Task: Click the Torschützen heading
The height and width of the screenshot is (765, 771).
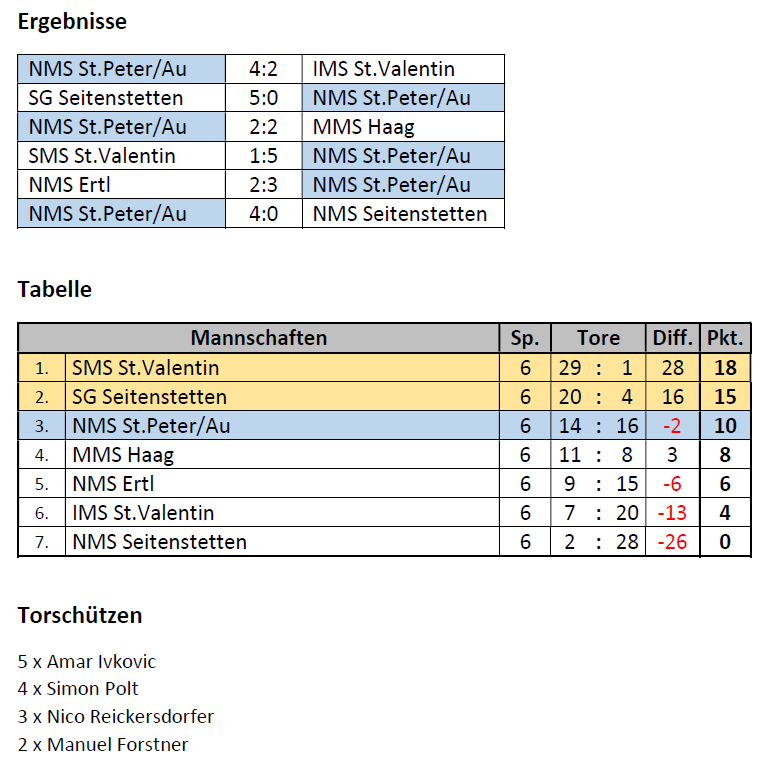Action: (x=80, y=616)
